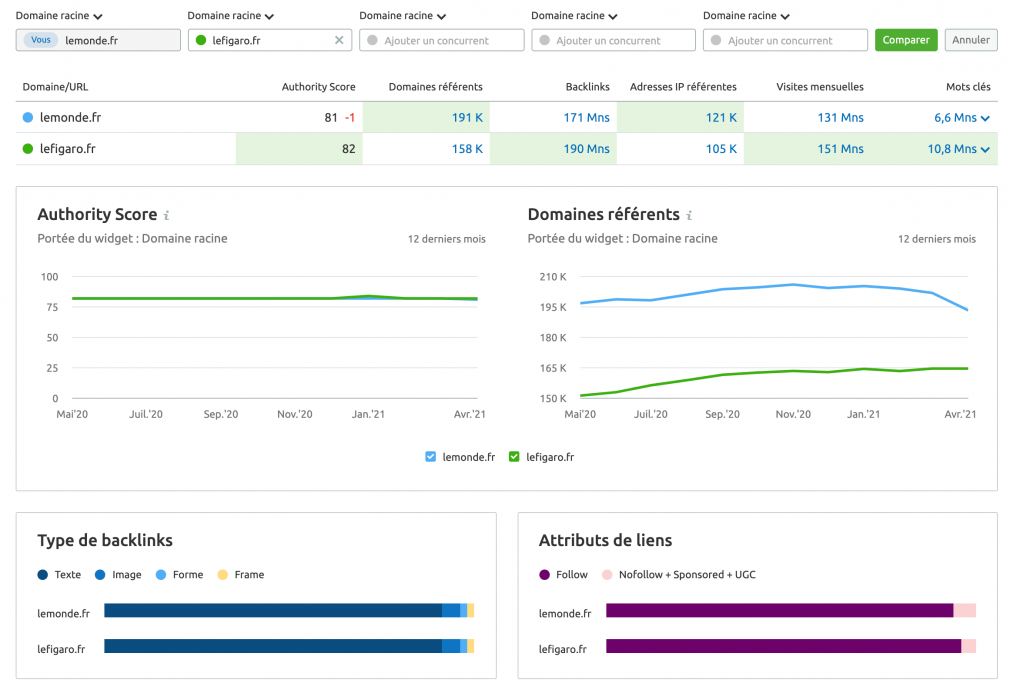Click the Frame legend dot
Screen dimensions: 1010x693
[222, 574]
